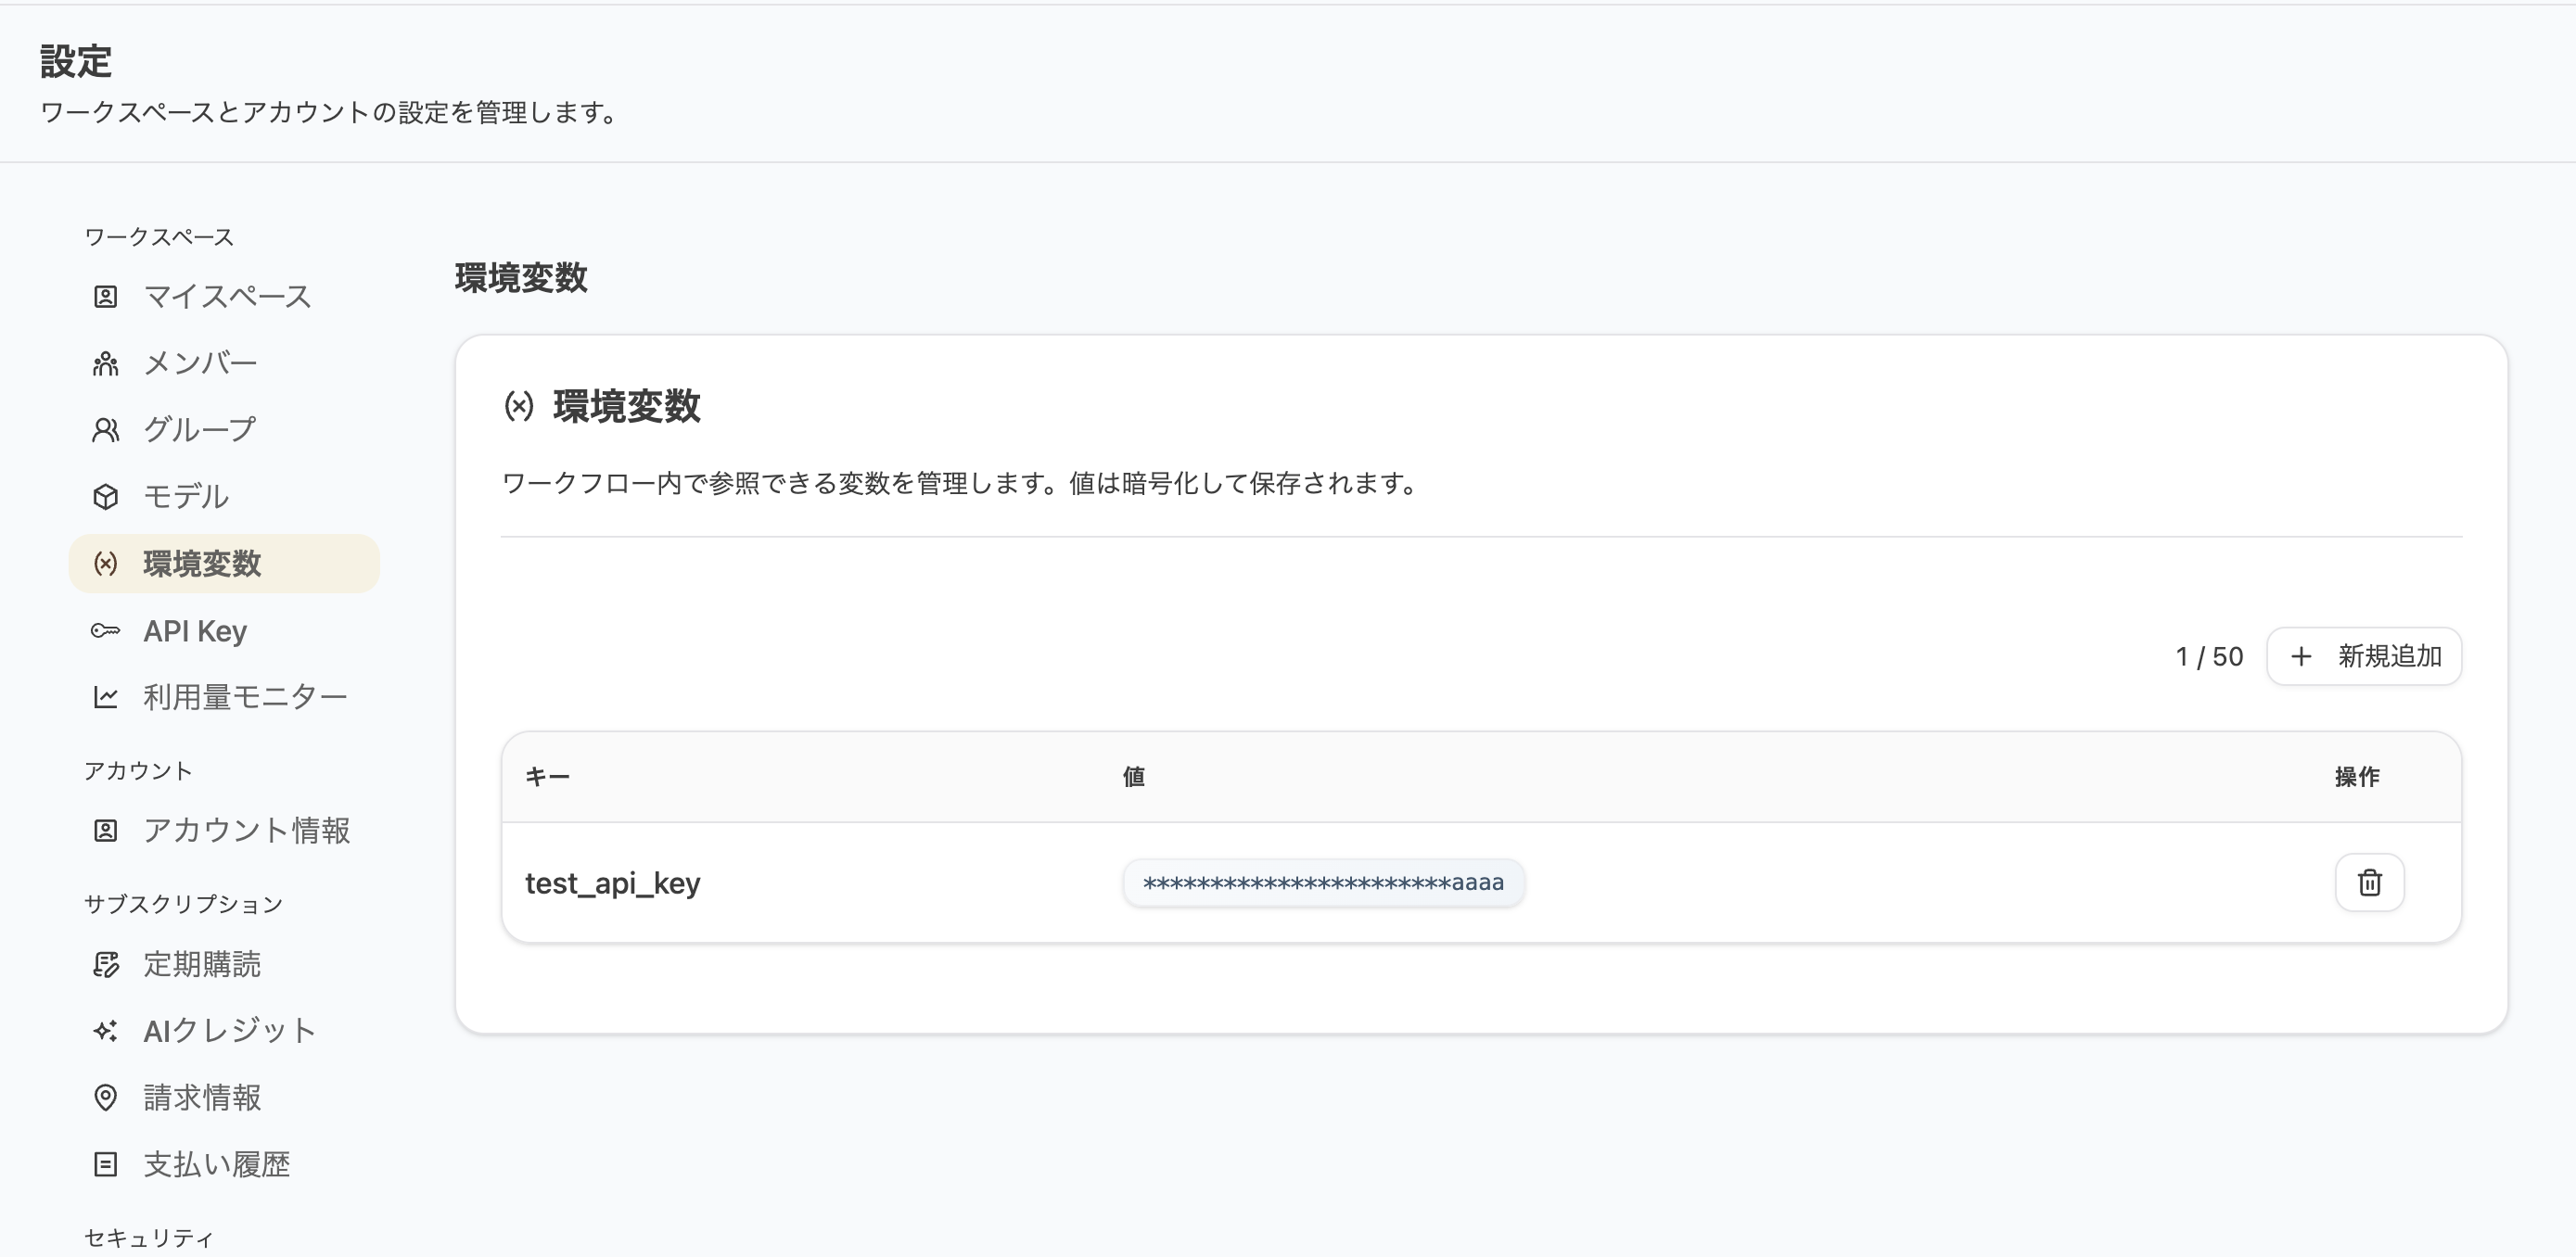This screenshot has height=1257, width=2576.
Task: Click the ワークフロー内で参照できる description text
Action: click(960, 484)
